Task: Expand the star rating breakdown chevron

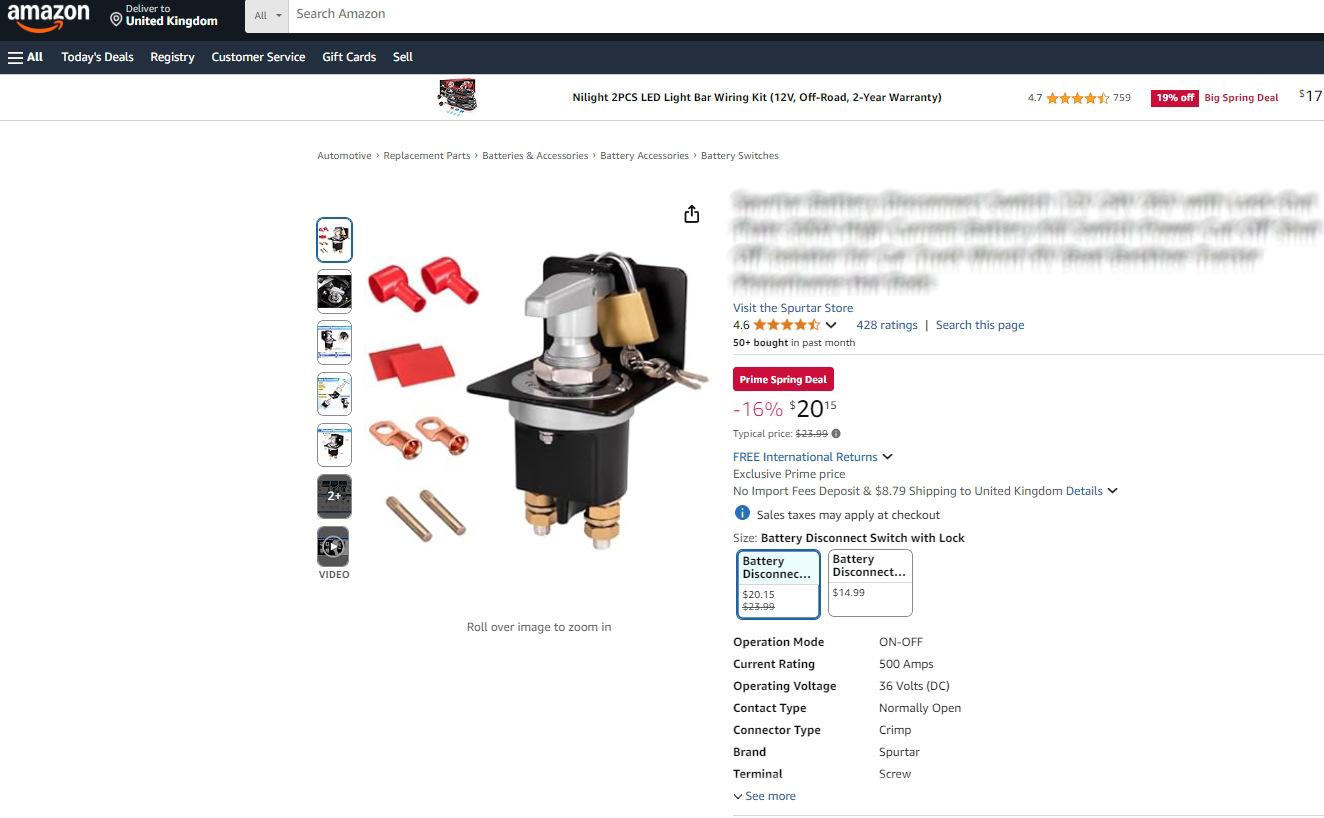Action: pyautogui.click(x=831, y=325)
